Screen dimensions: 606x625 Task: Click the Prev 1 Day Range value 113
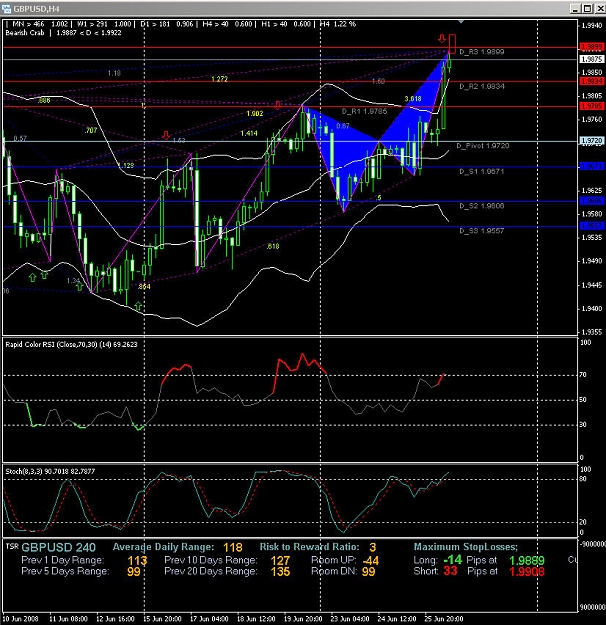coord(137,560)
